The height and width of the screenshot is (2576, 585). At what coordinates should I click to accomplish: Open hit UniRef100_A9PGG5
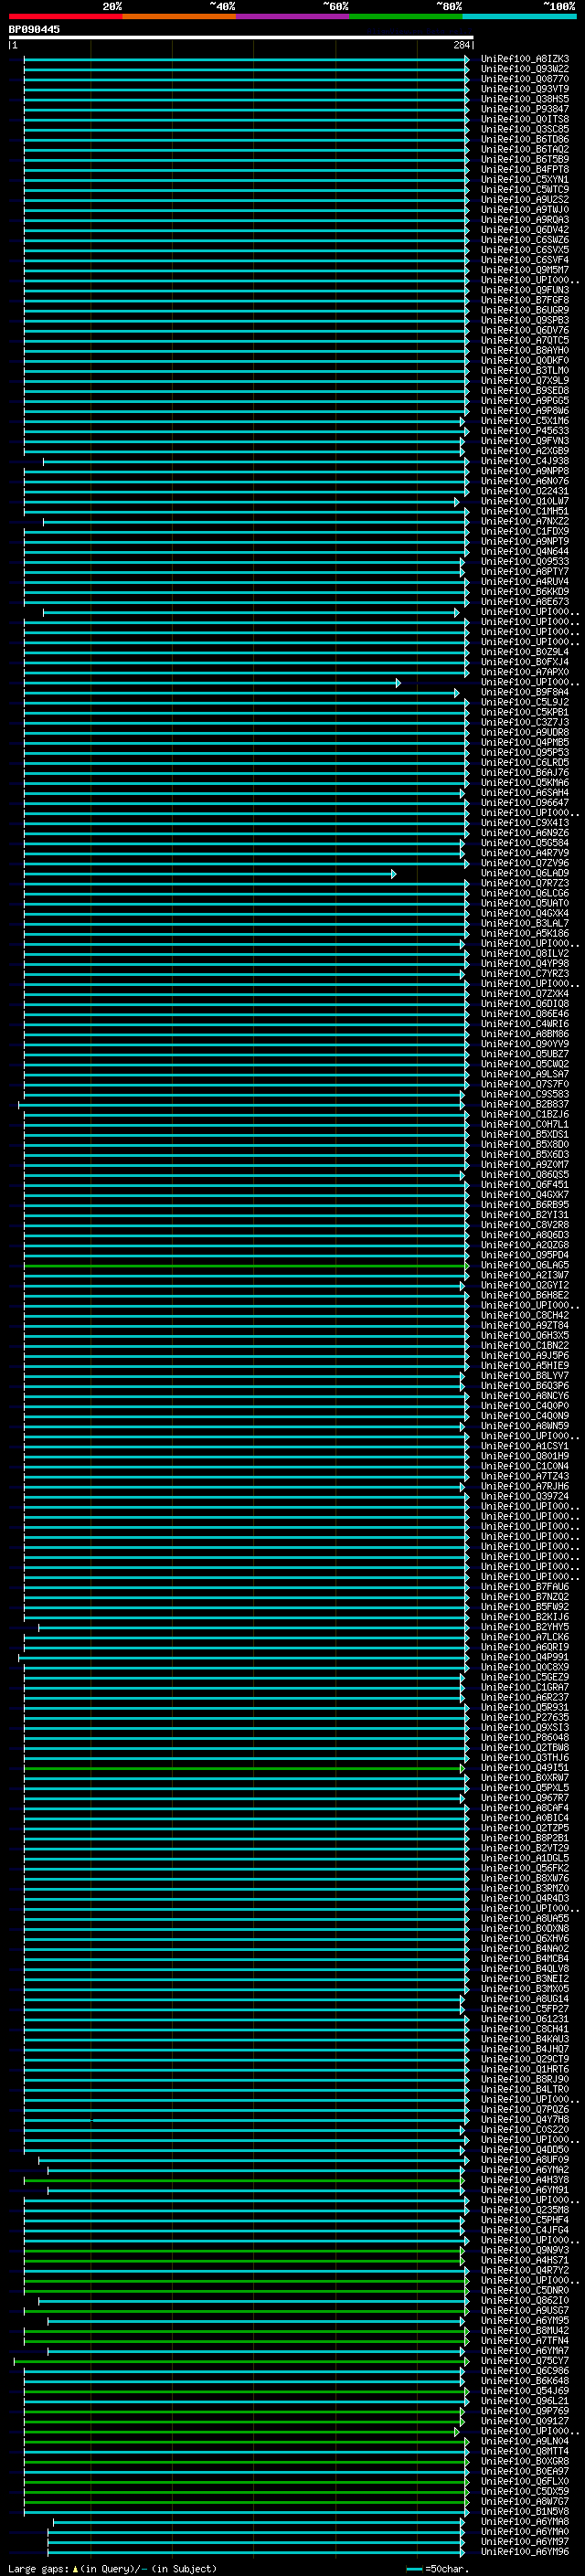[x=525, y=401]
